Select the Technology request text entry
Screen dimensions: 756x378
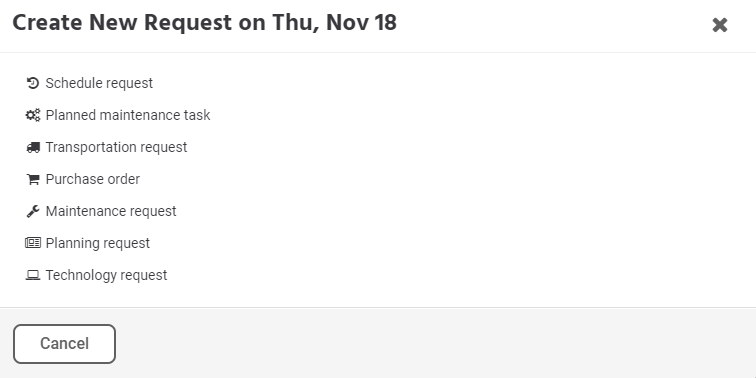(106, 275)
